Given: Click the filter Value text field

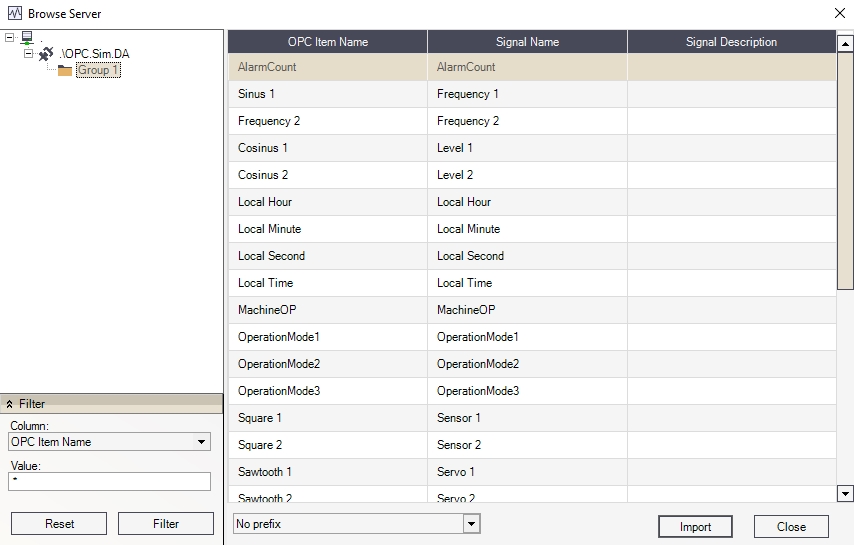Looking at the screenshot, I should pyautogui.click(x=110, y=482).
